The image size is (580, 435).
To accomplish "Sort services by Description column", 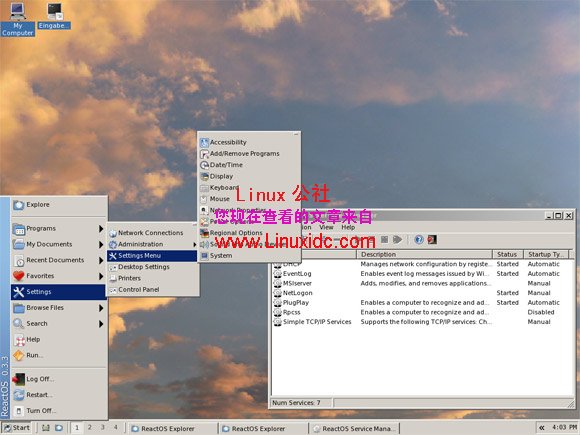I will [x=424, y=254].
